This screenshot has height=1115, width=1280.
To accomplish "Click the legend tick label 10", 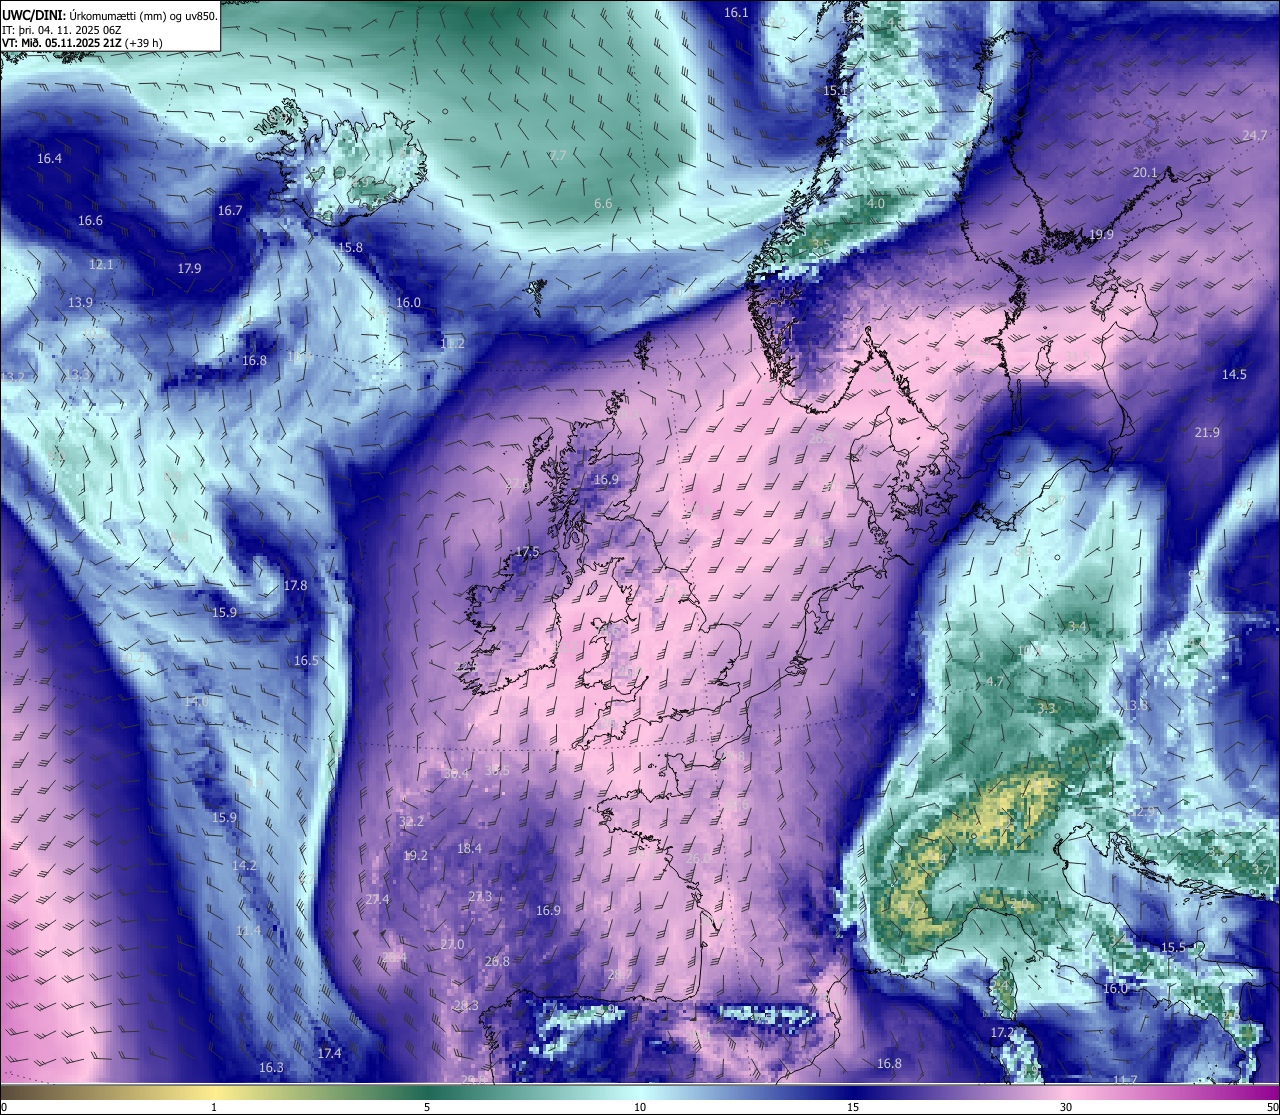I will click(x=640, y=1107).
